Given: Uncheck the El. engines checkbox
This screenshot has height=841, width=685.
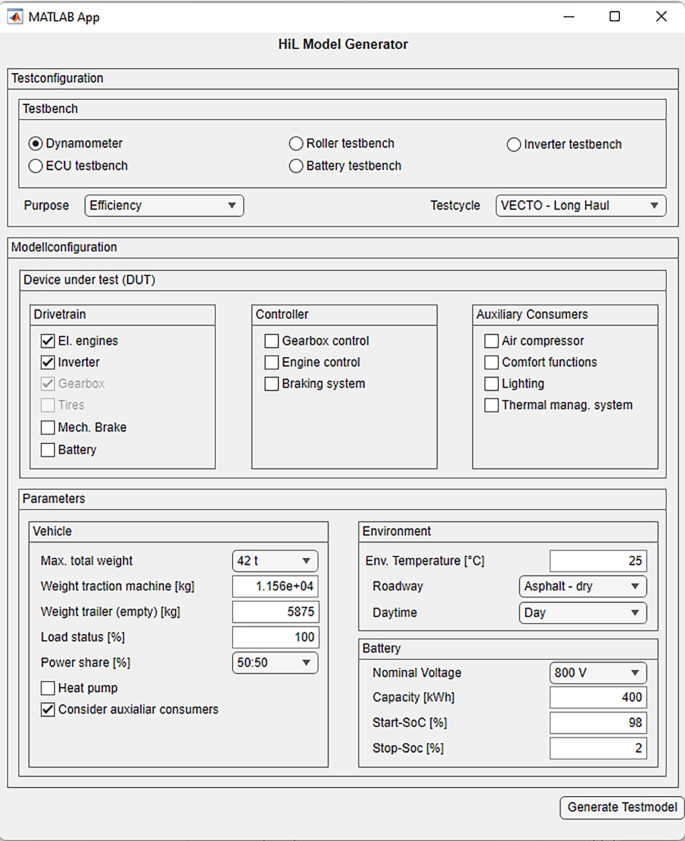Looking at the screenshot, I should 48,341.
